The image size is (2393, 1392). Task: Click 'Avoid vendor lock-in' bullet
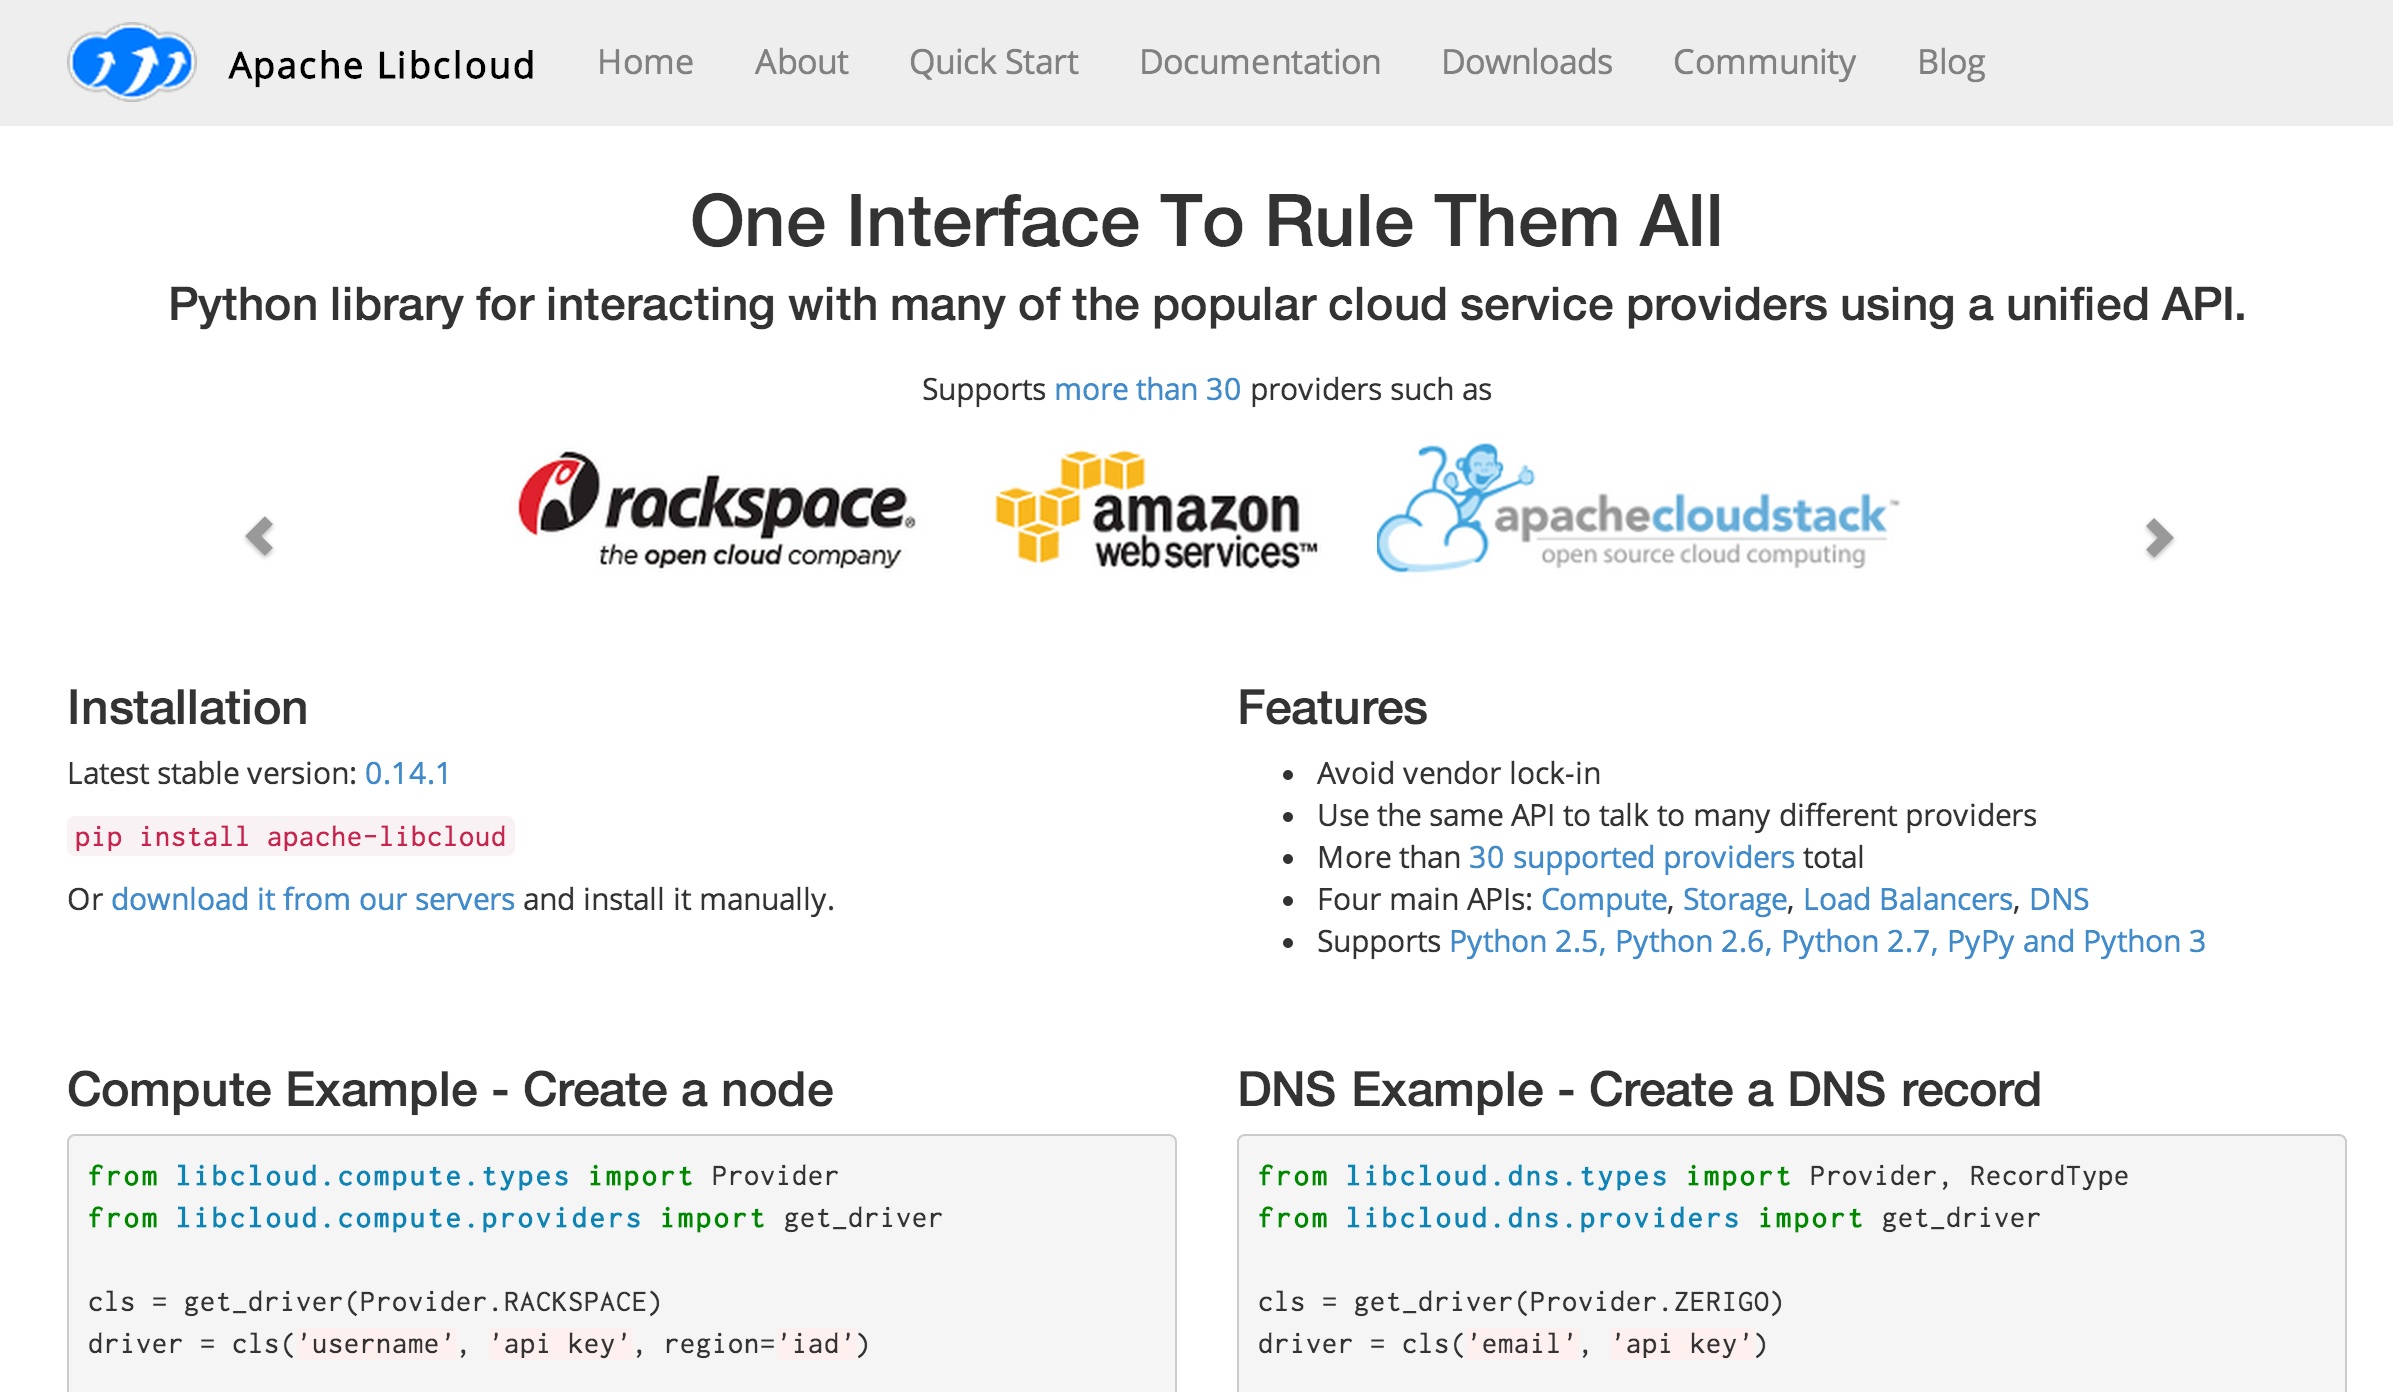(1458, 773)
